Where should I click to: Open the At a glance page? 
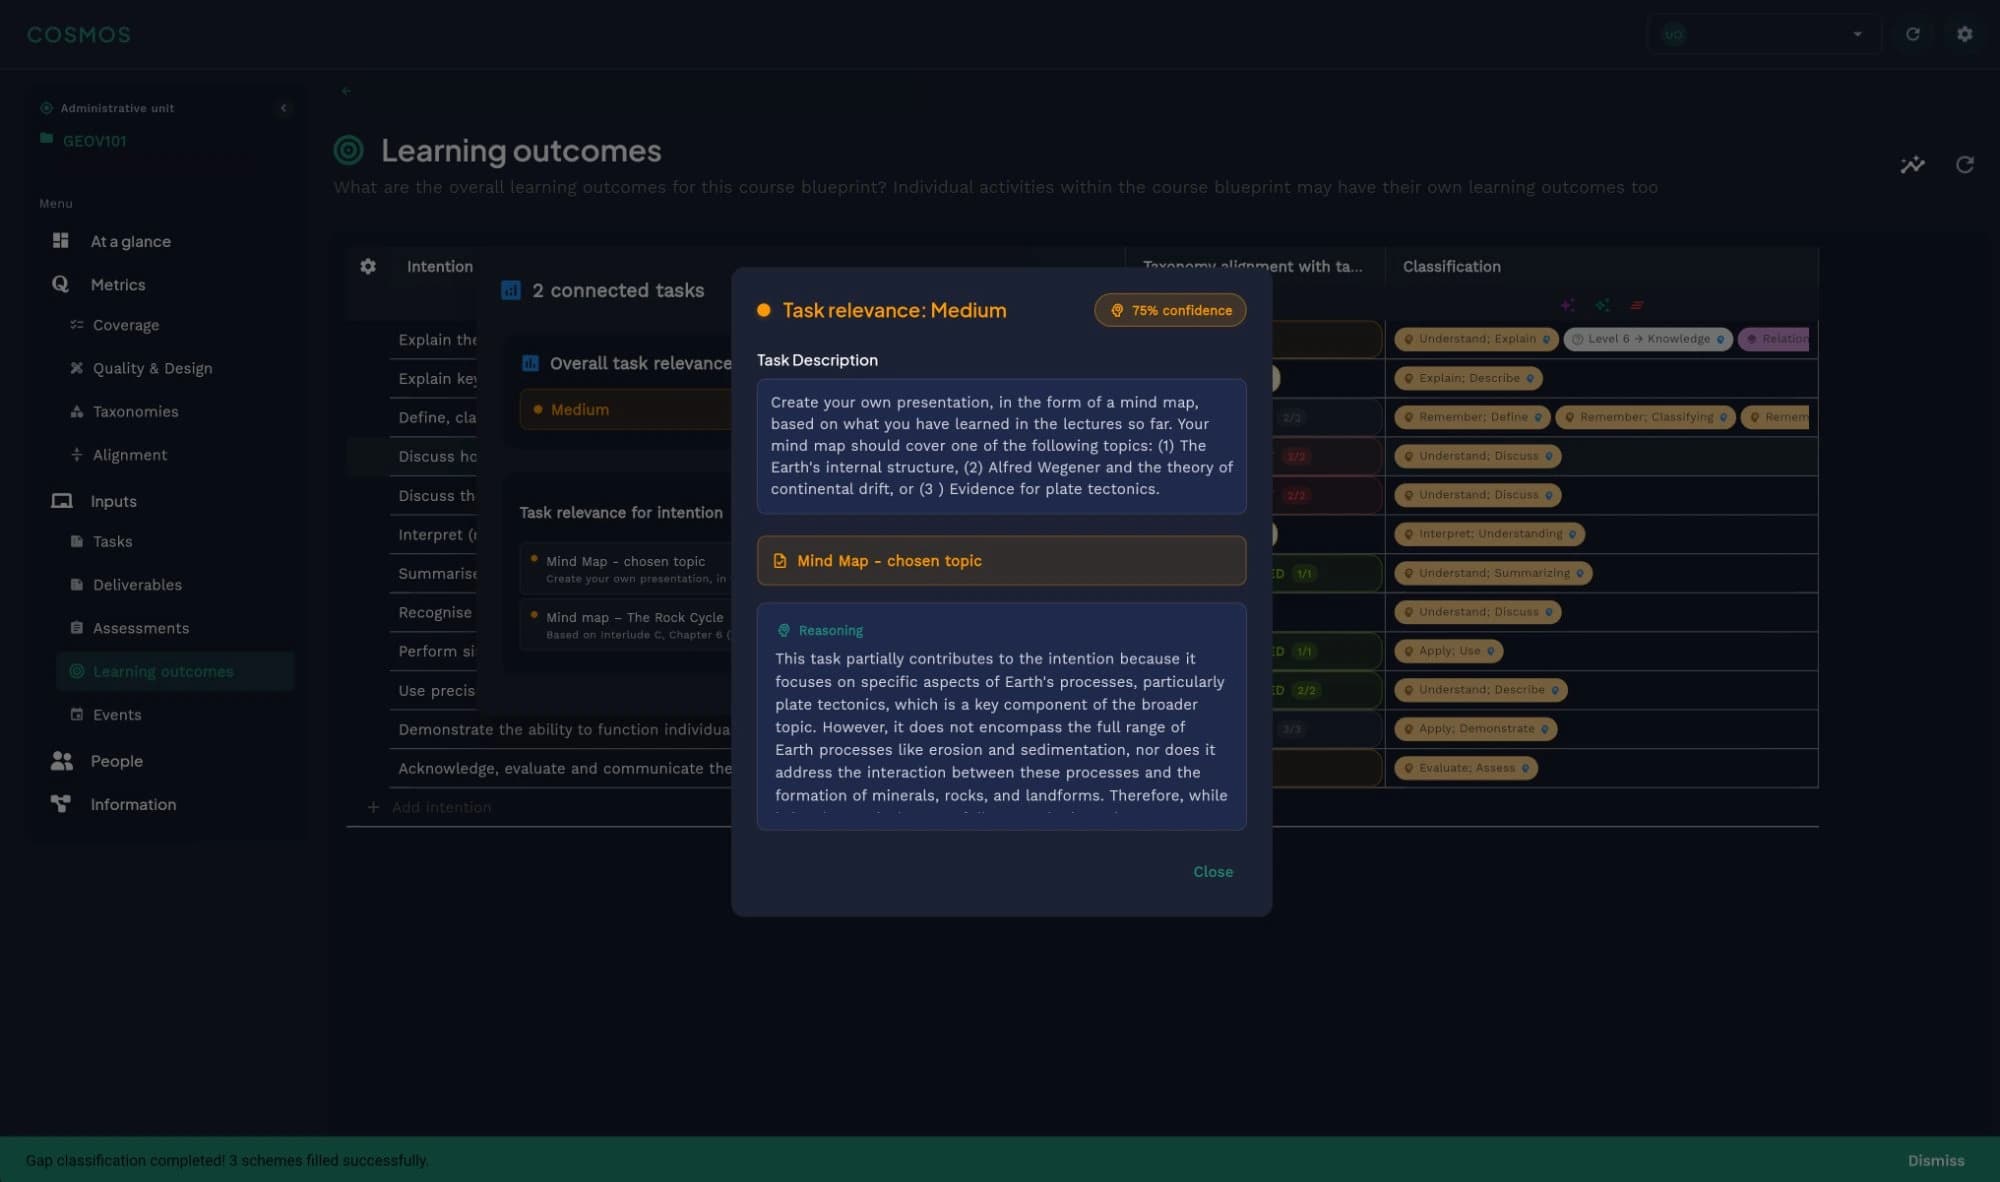pyautogui.click(x=130, y=242)
